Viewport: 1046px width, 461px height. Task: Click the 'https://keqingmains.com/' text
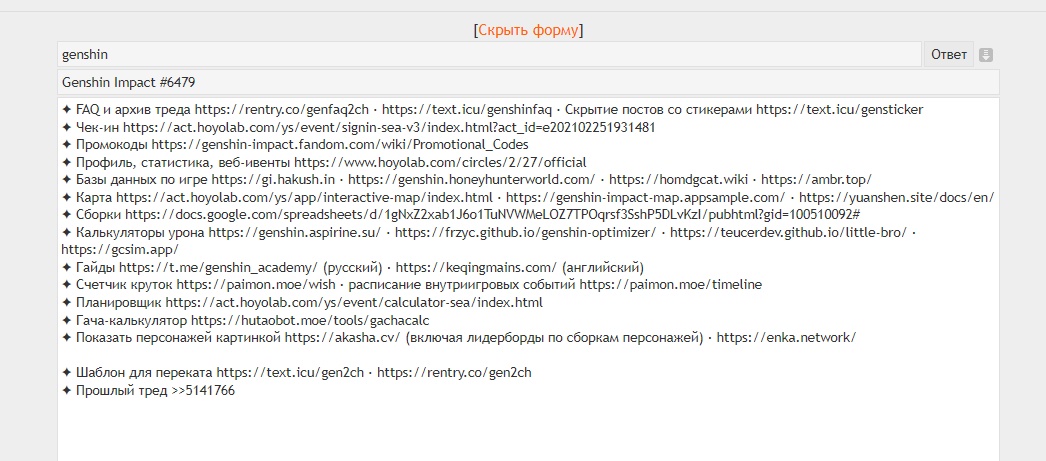[x=476, y=267]
